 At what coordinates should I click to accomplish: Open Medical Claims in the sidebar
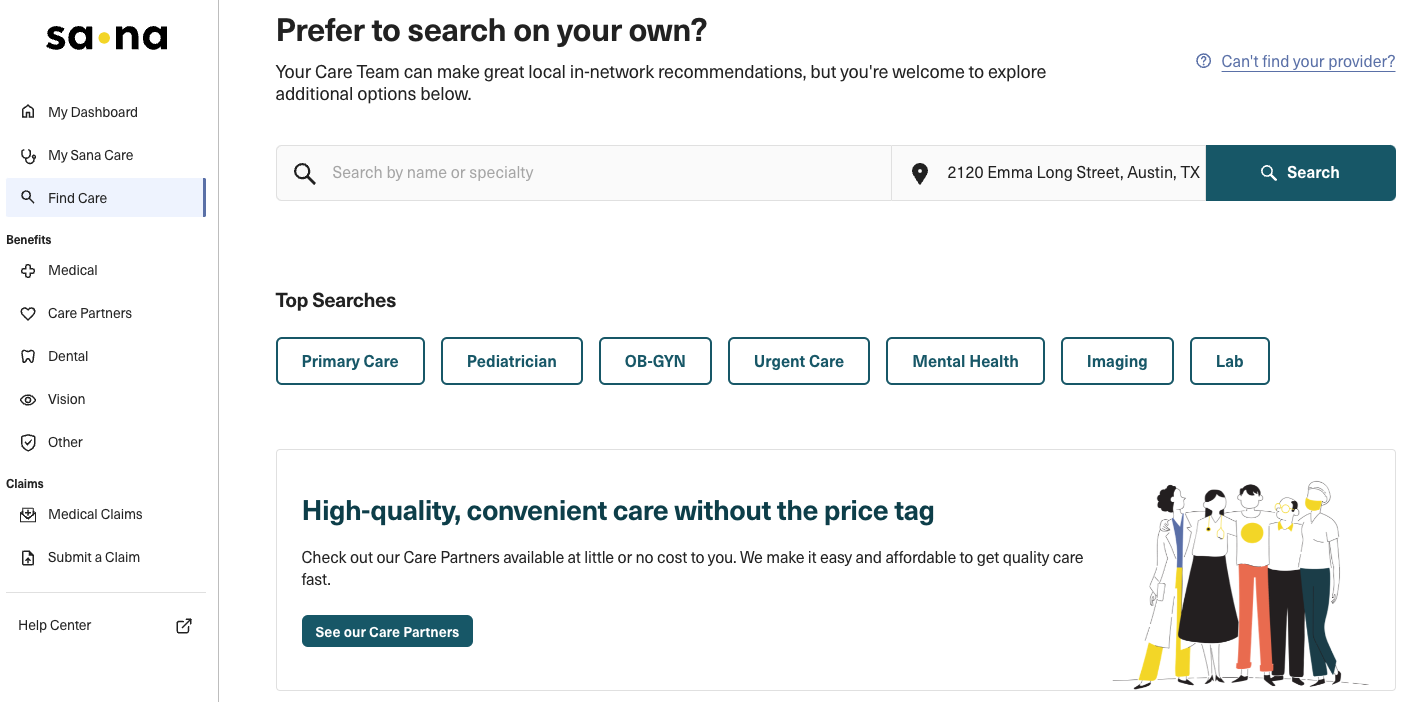95,514
